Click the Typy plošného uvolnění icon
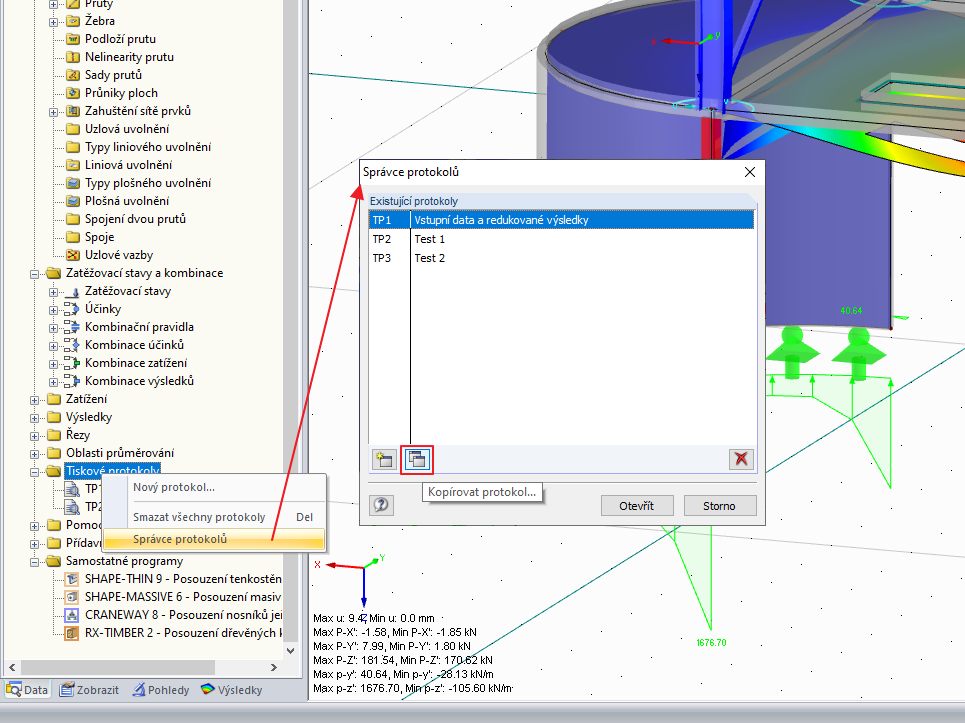 point(73,183)
